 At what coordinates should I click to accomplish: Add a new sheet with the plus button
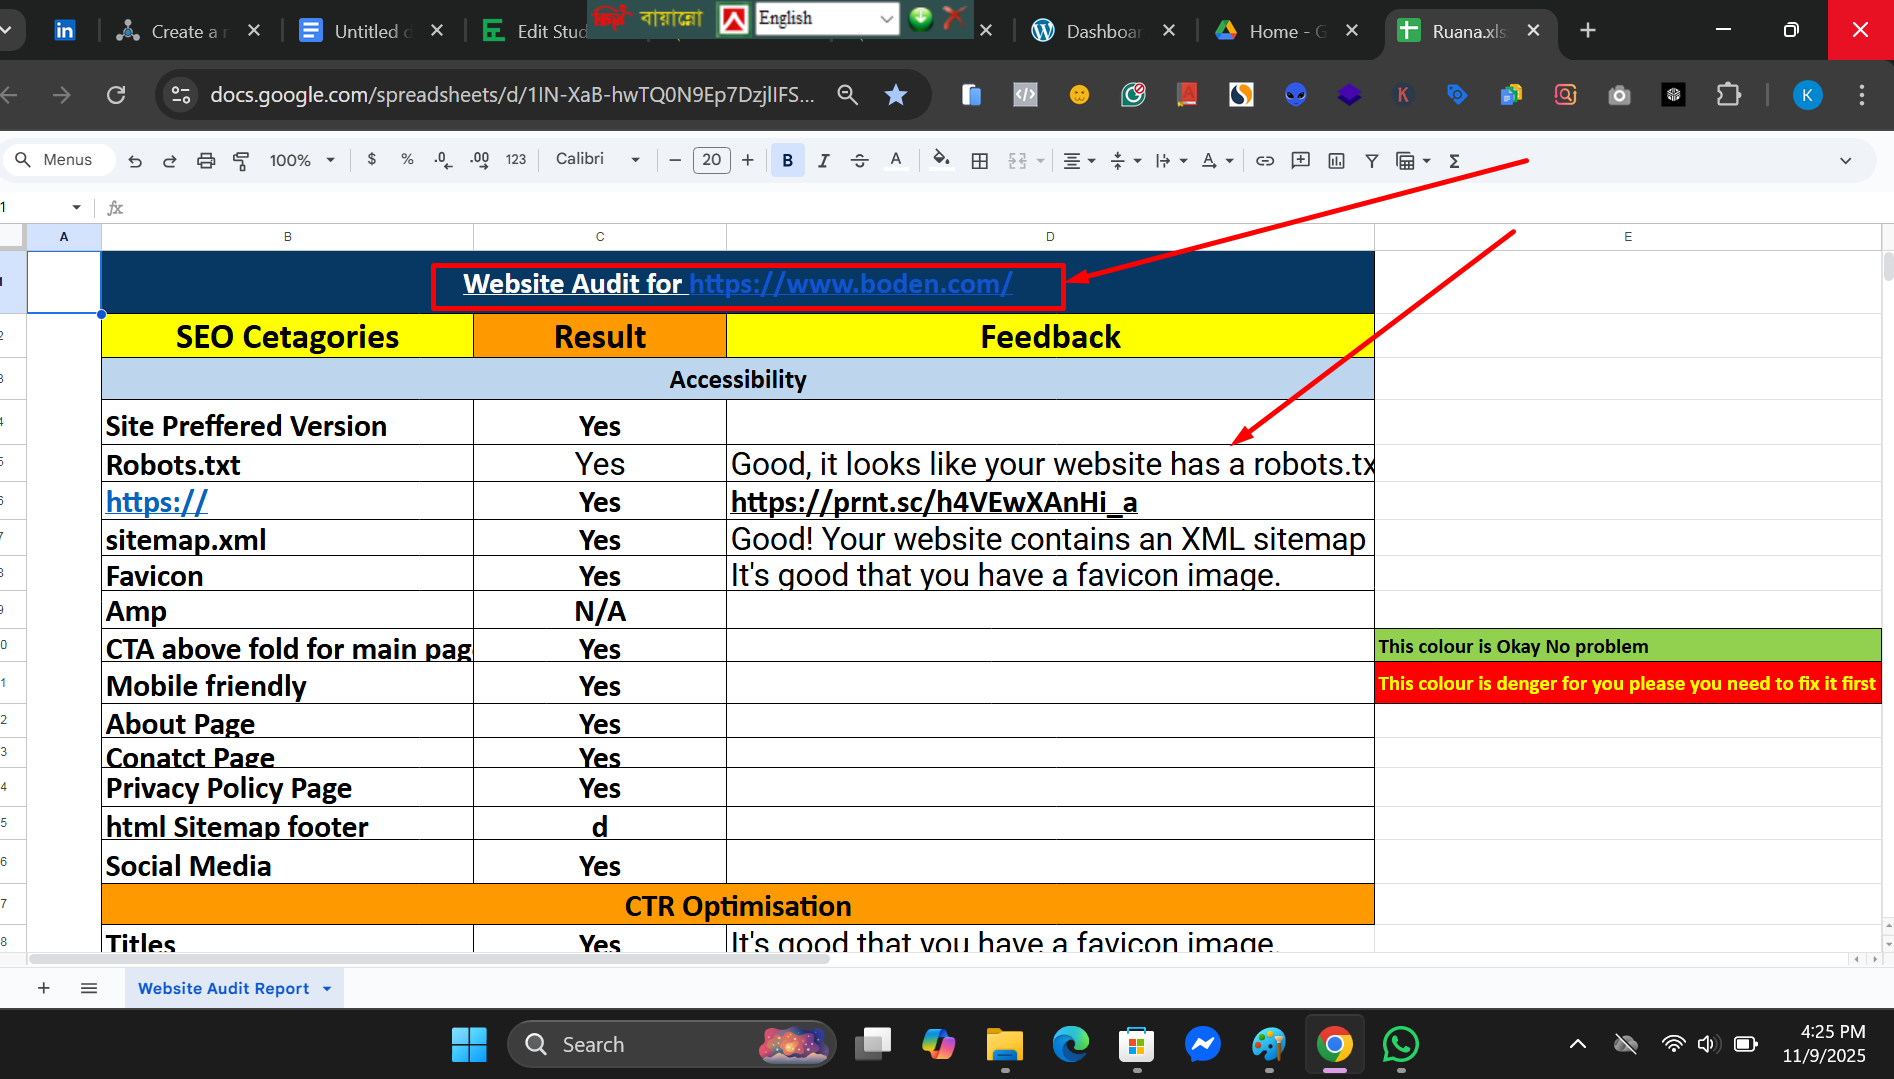tap(44, 988)
